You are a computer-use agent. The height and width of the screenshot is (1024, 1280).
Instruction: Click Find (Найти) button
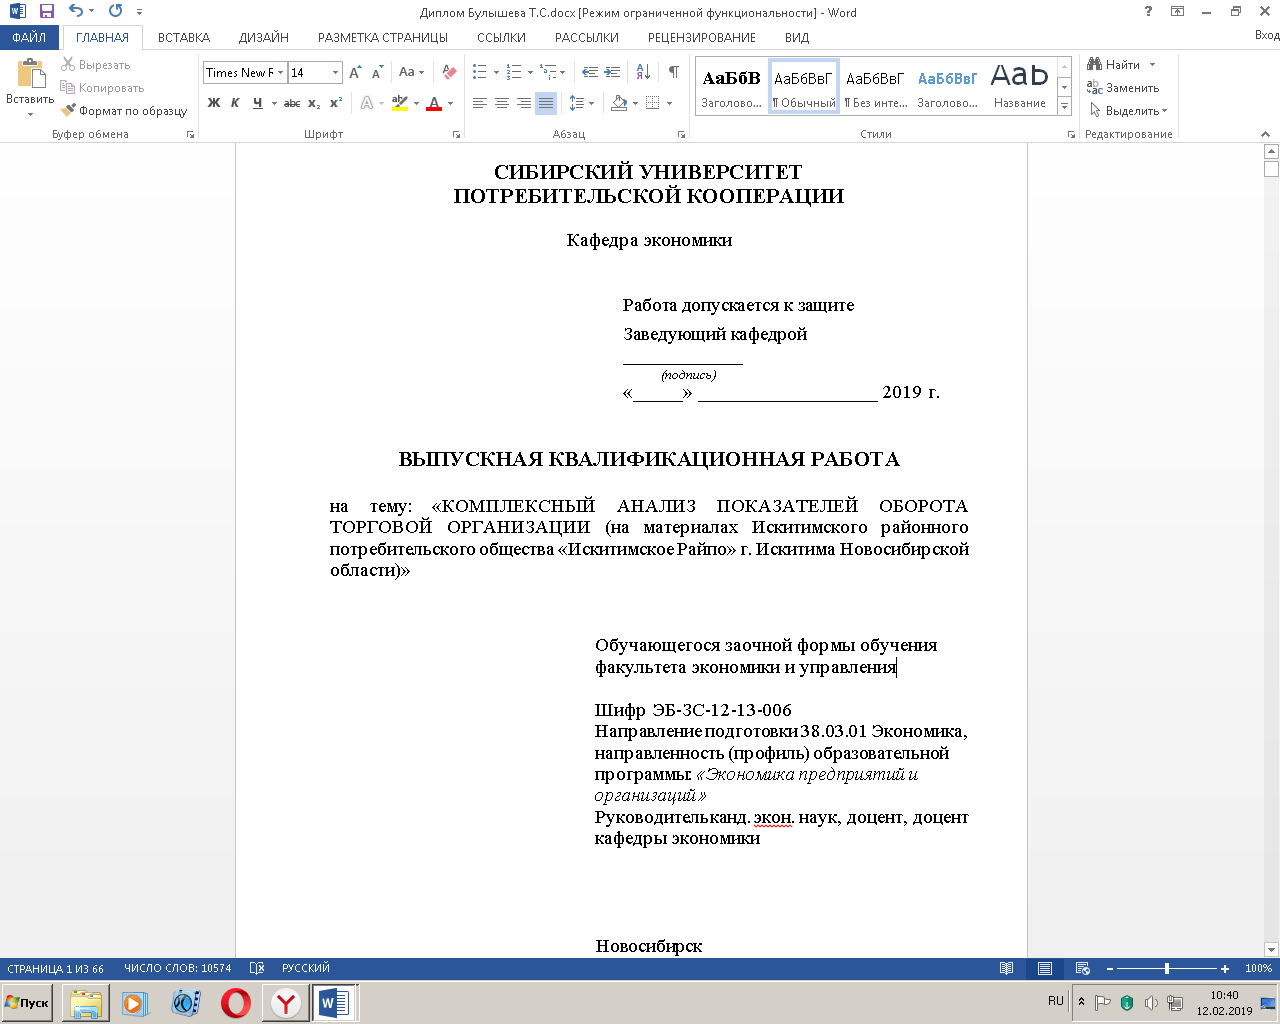pyautogui.click(x=1114, y=65)
